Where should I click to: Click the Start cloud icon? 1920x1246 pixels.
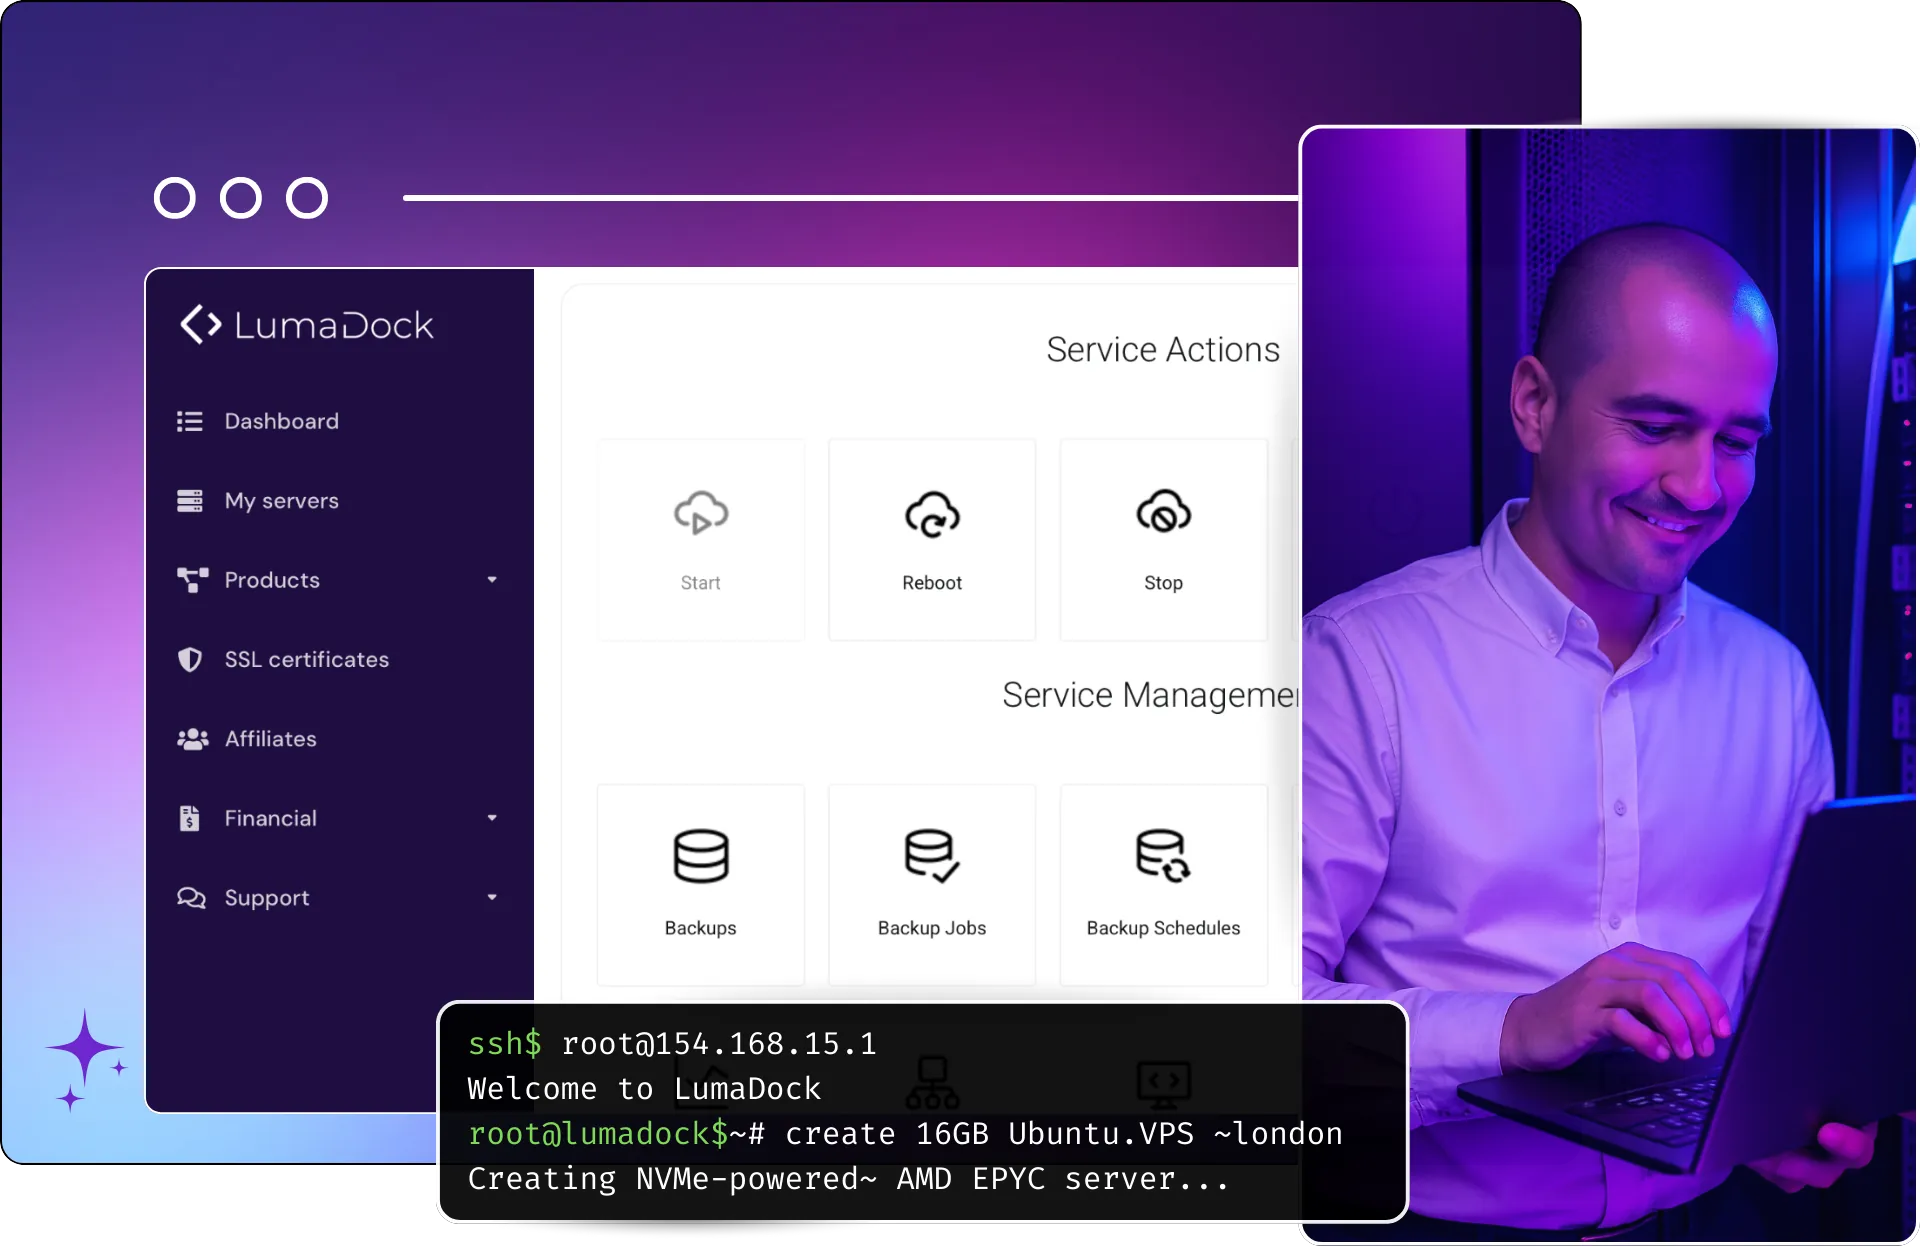pos(701,513)
